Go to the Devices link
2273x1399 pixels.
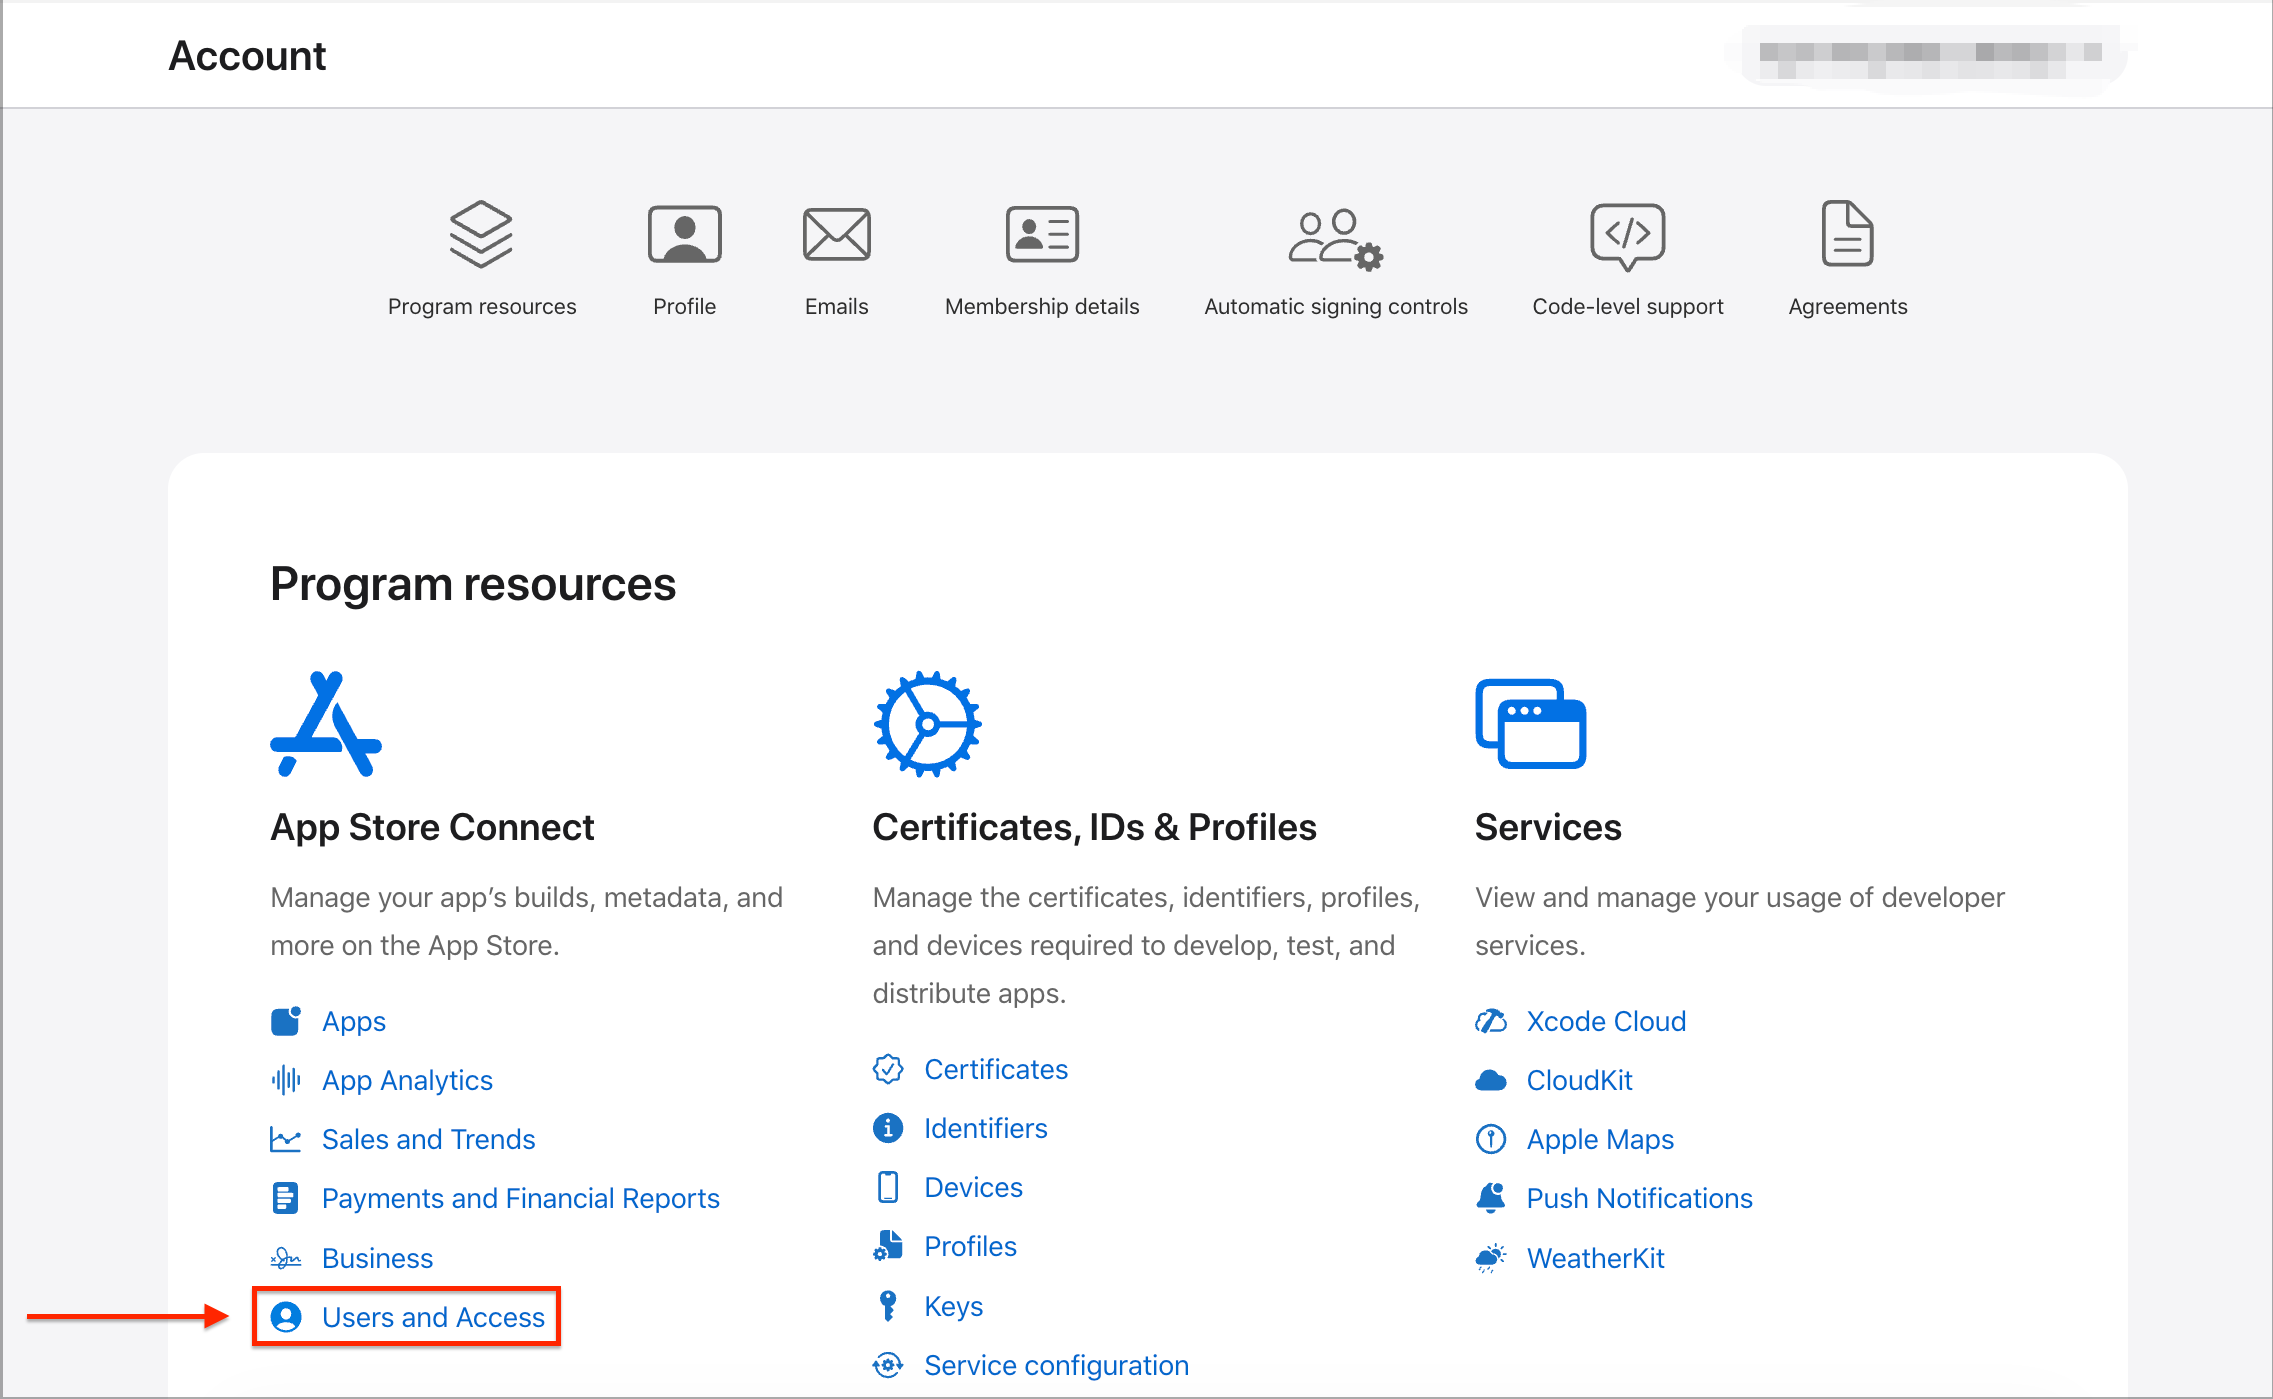(x=974, y=1187)
